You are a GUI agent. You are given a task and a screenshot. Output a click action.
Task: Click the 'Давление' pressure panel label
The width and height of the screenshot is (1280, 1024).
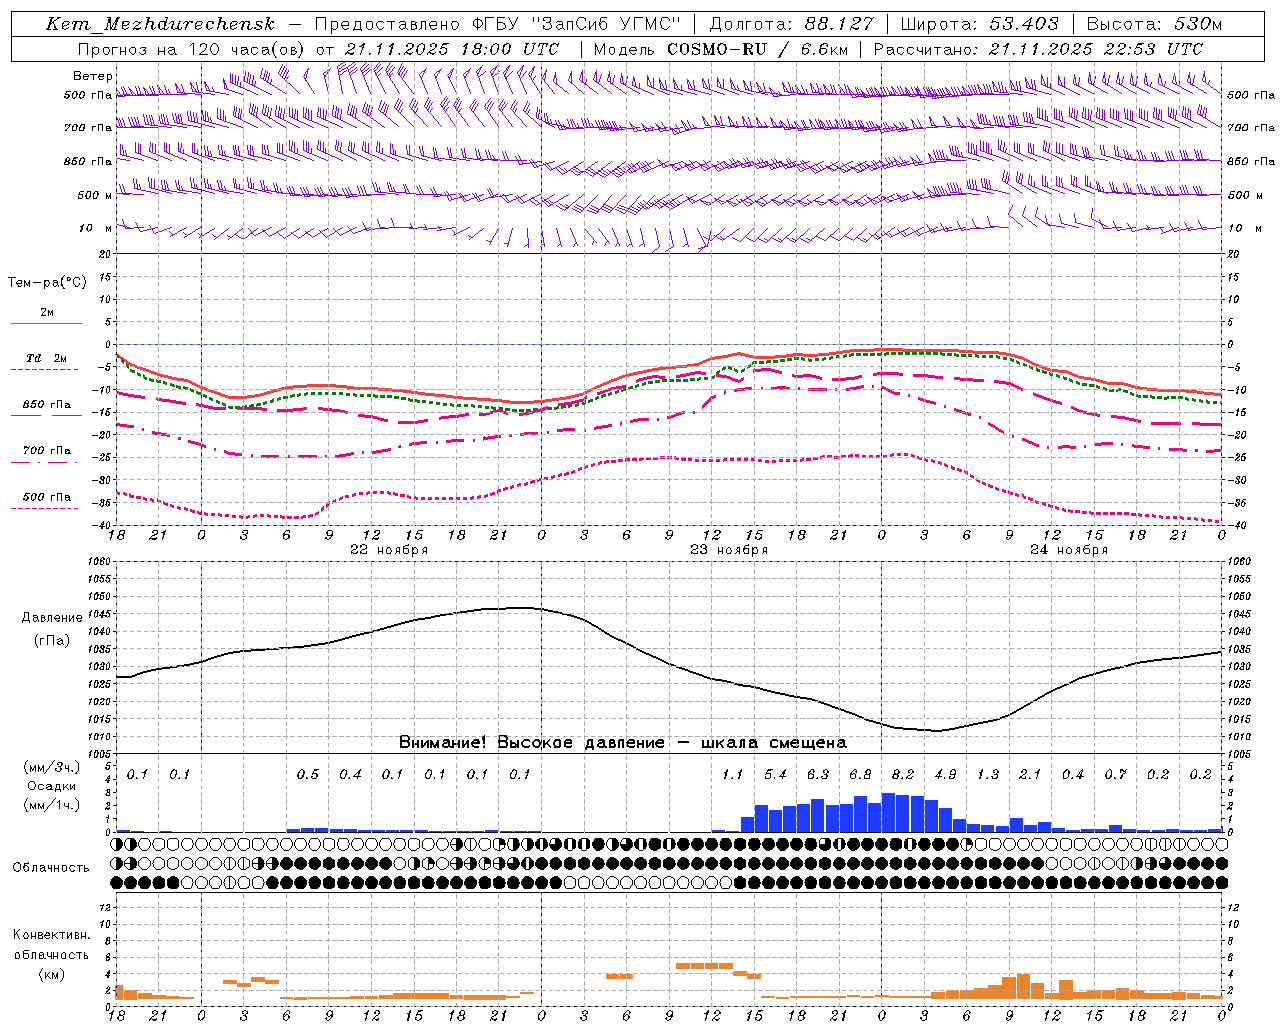point(52,618)
